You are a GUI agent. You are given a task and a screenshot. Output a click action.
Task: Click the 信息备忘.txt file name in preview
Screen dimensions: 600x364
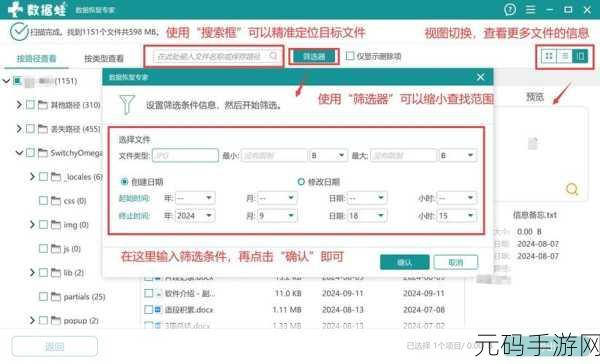point(535,215)
